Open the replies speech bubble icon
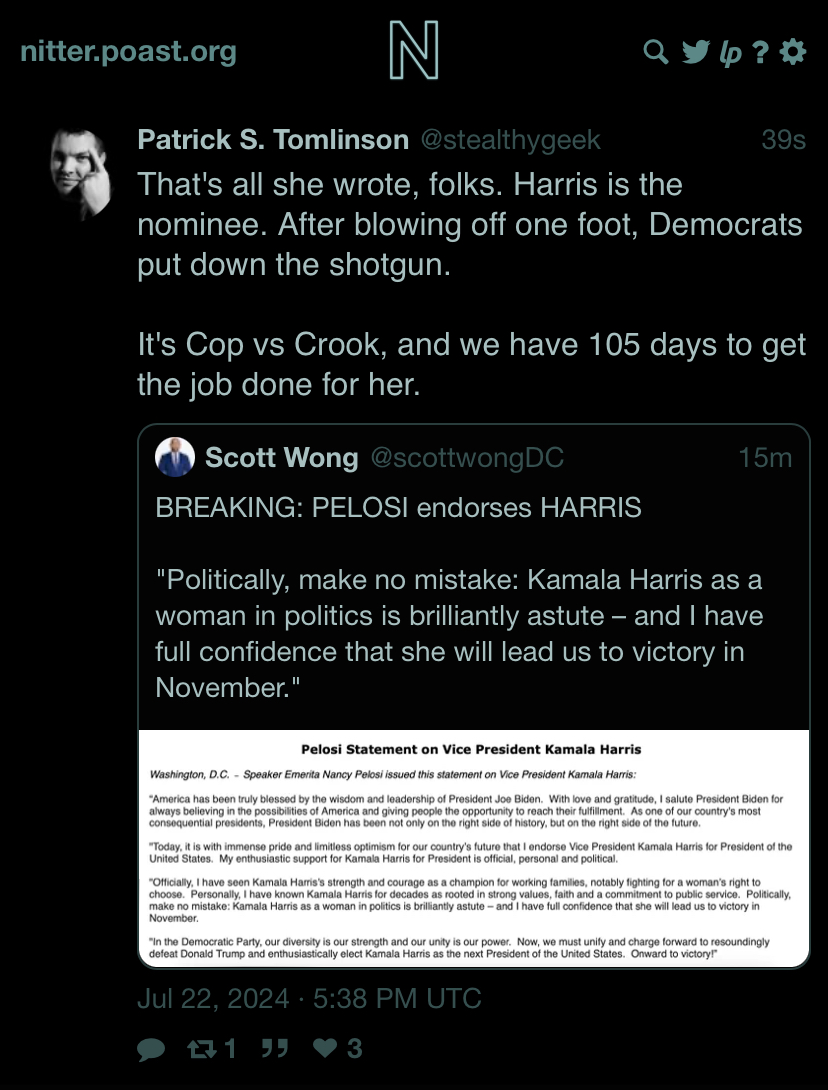Viewport: 828px width, 1090px height. 151,1049
